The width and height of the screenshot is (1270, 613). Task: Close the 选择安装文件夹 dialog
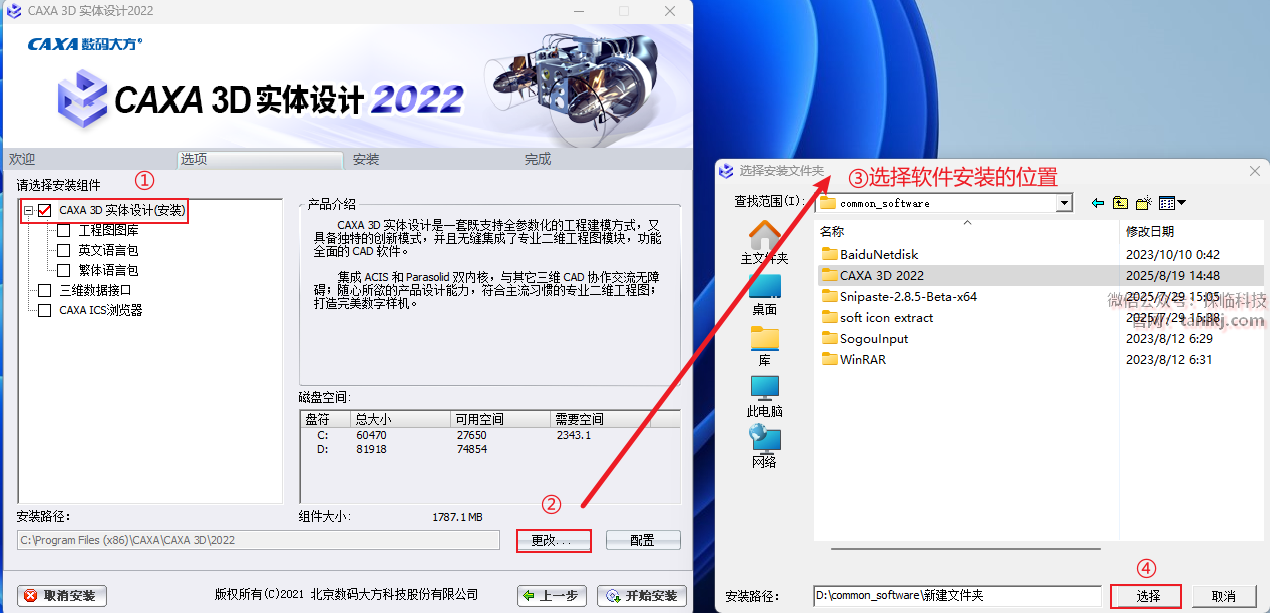click(1255, 171)
